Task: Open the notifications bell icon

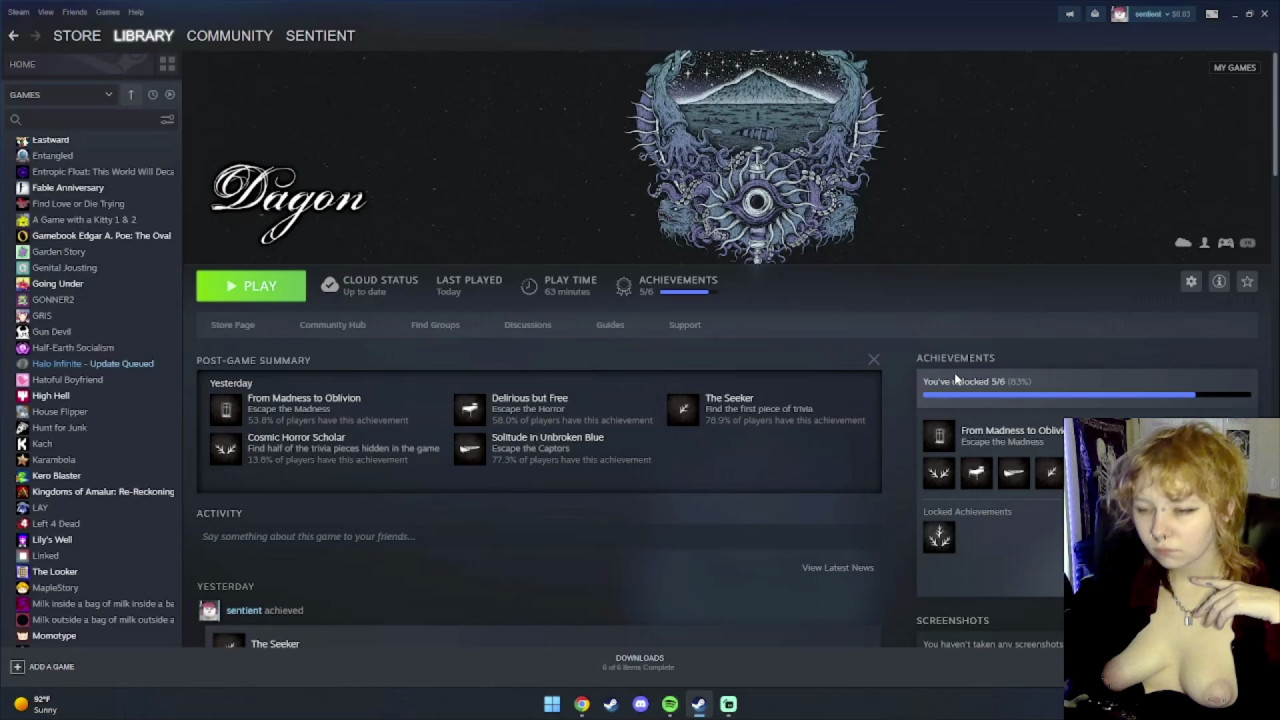Action: pyautogui.click(x=1094, y=14)
